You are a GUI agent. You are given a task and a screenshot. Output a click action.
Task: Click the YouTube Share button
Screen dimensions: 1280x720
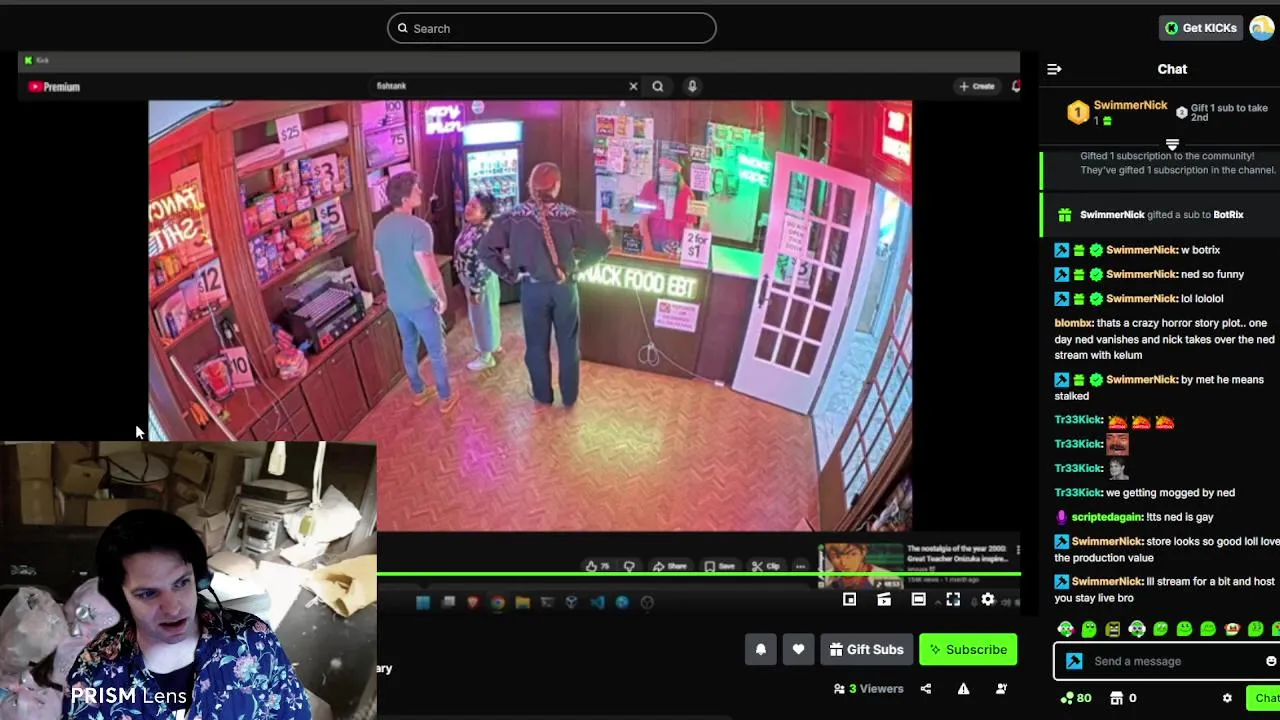click(x=670, y=566)
